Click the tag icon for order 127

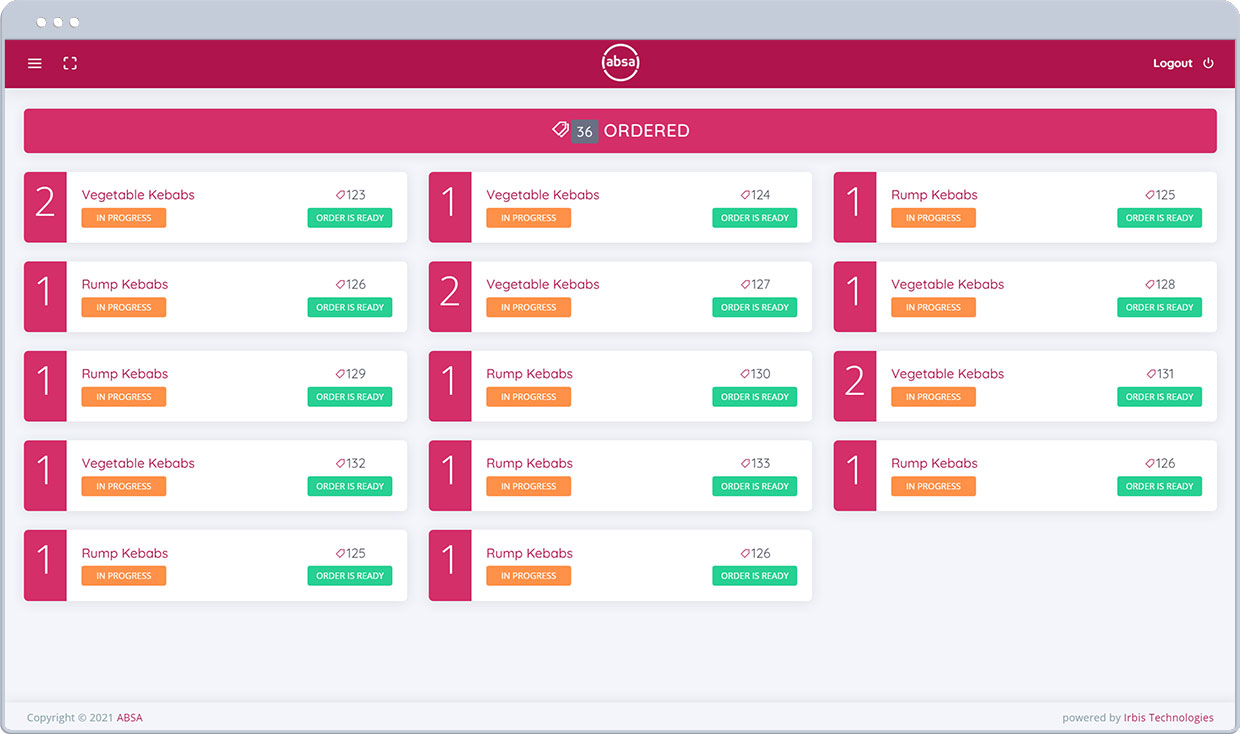point(745,285)
